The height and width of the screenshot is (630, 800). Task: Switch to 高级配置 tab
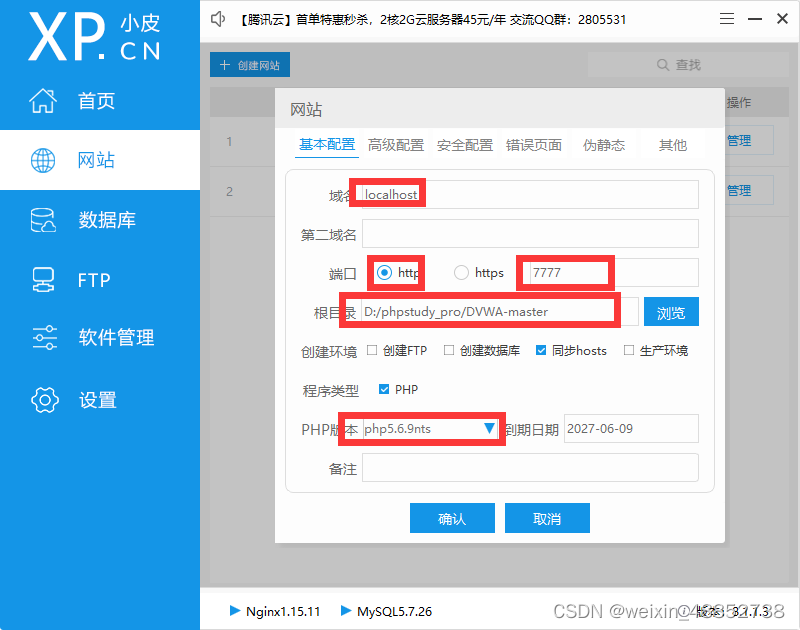pyautogui.click(x=396, y=145)
